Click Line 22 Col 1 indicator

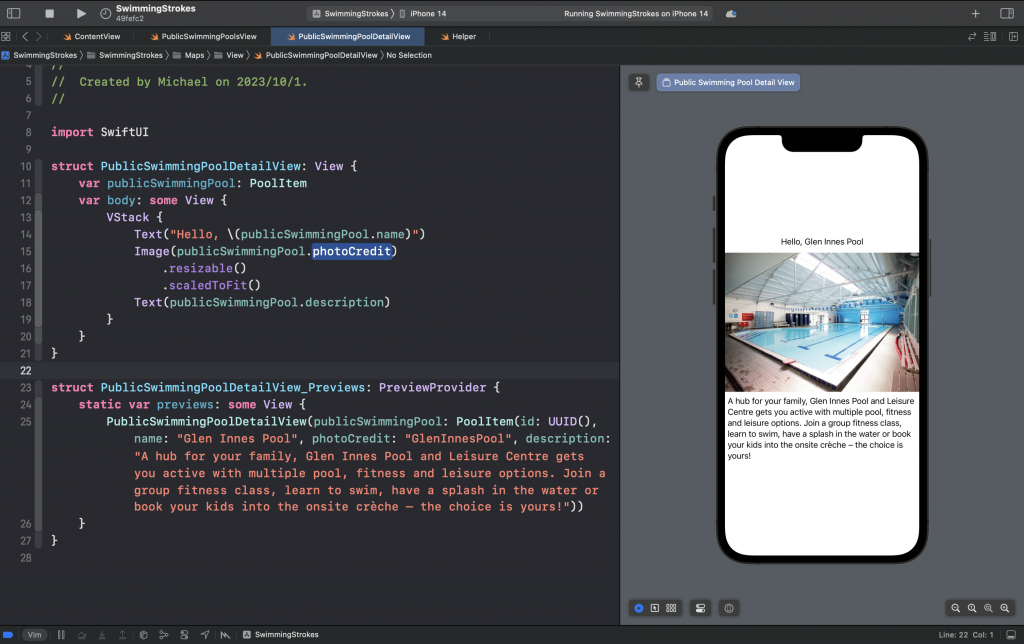pos(966,635)
